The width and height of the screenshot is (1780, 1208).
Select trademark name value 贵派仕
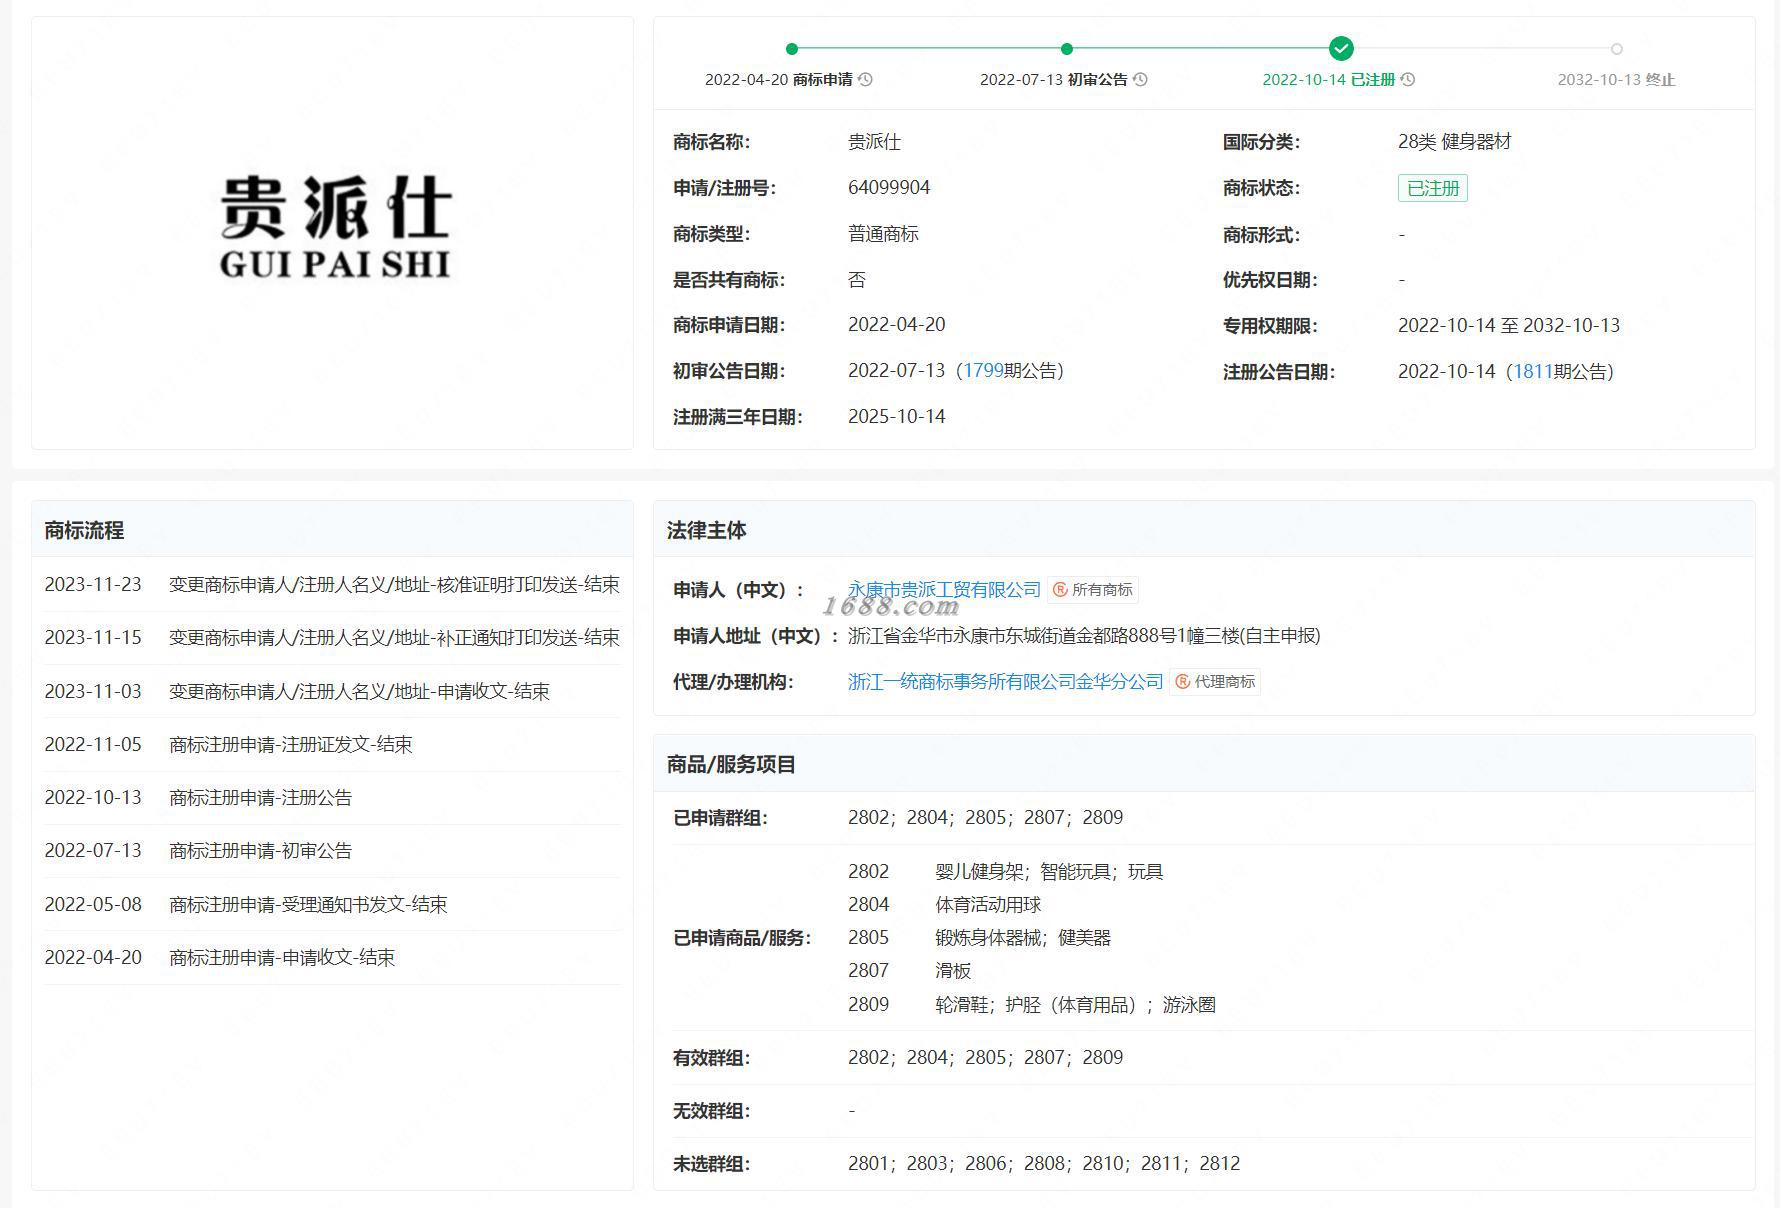coord(874,142)
